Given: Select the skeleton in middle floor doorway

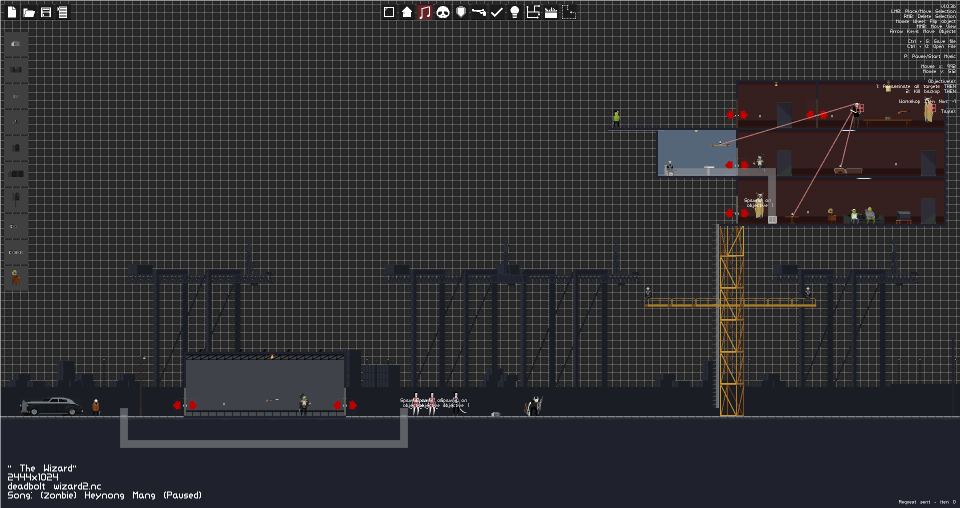Looking at the screenshot, I should coord(760,162).
